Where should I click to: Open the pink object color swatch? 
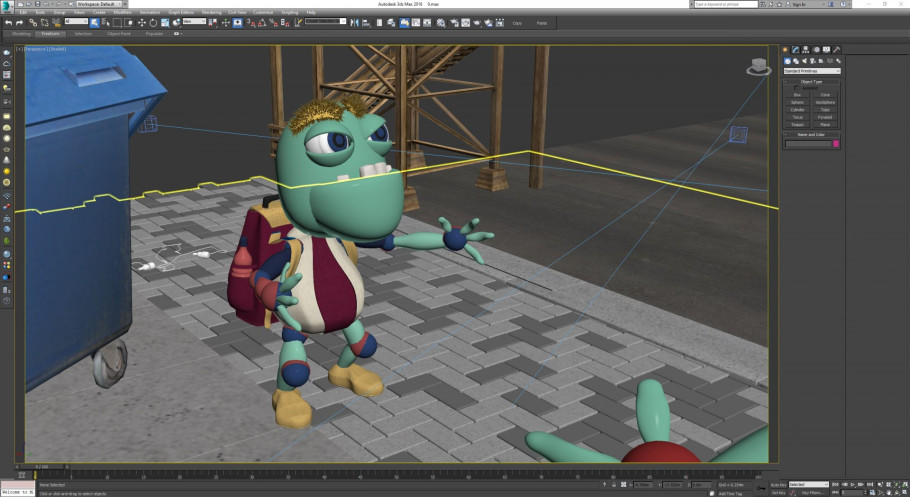pos(836,144)
